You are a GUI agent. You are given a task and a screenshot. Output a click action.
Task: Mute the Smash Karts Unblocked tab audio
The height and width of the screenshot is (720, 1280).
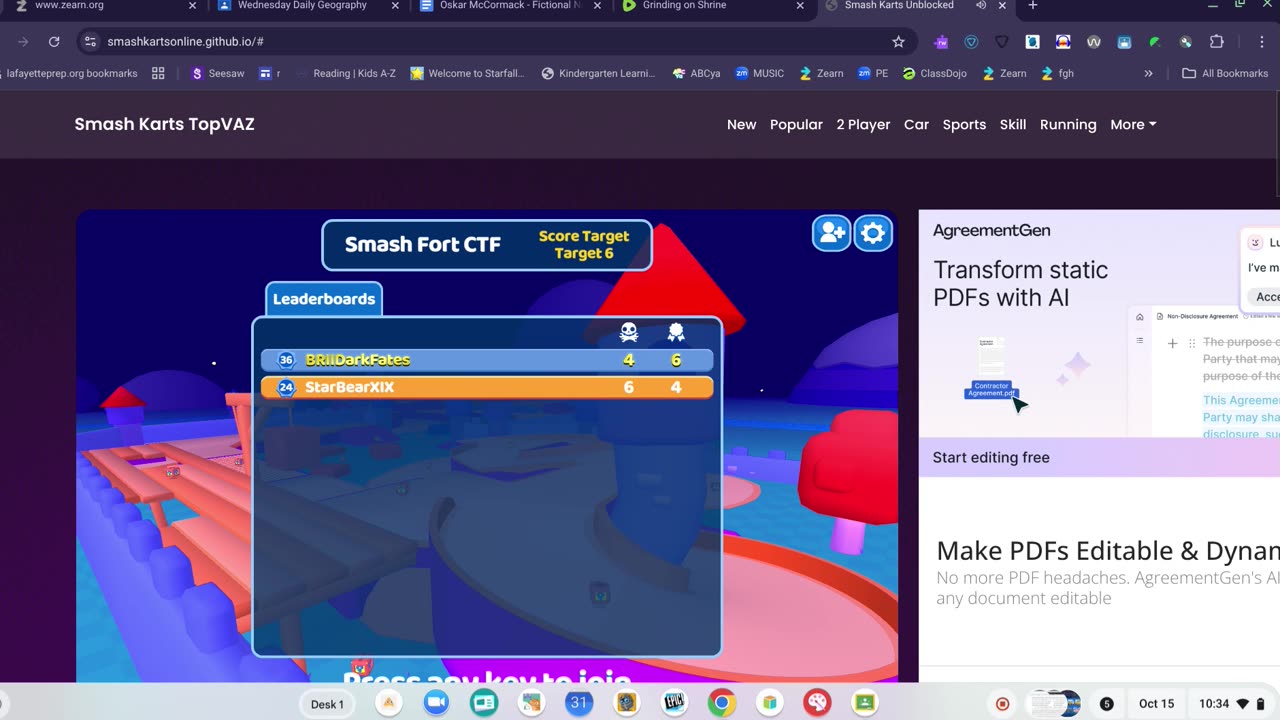981,5
